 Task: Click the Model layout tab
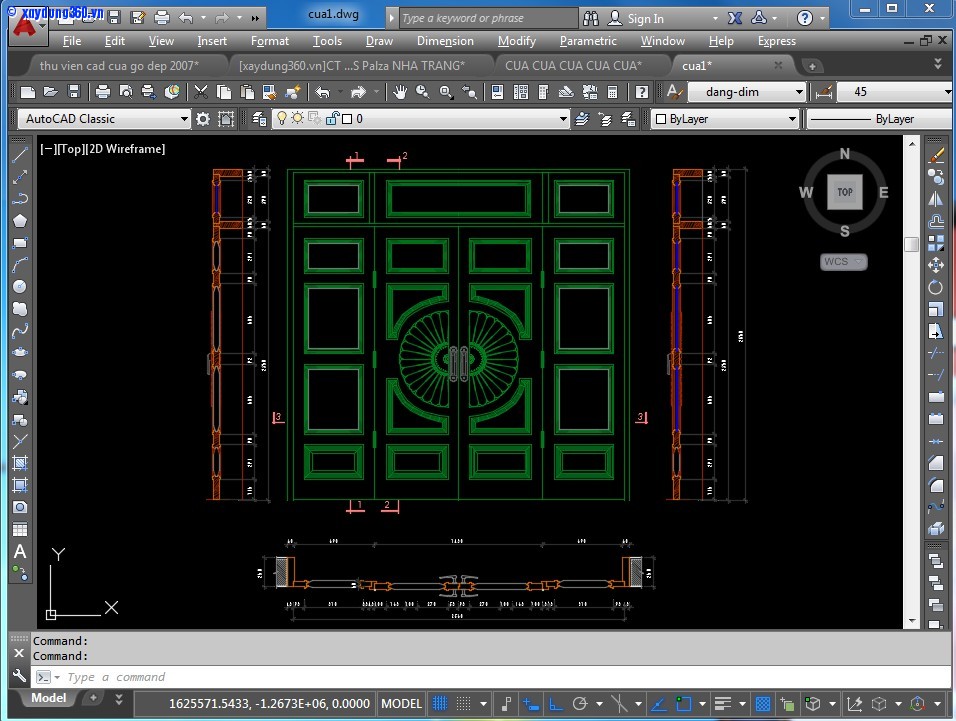click(49, 698)
